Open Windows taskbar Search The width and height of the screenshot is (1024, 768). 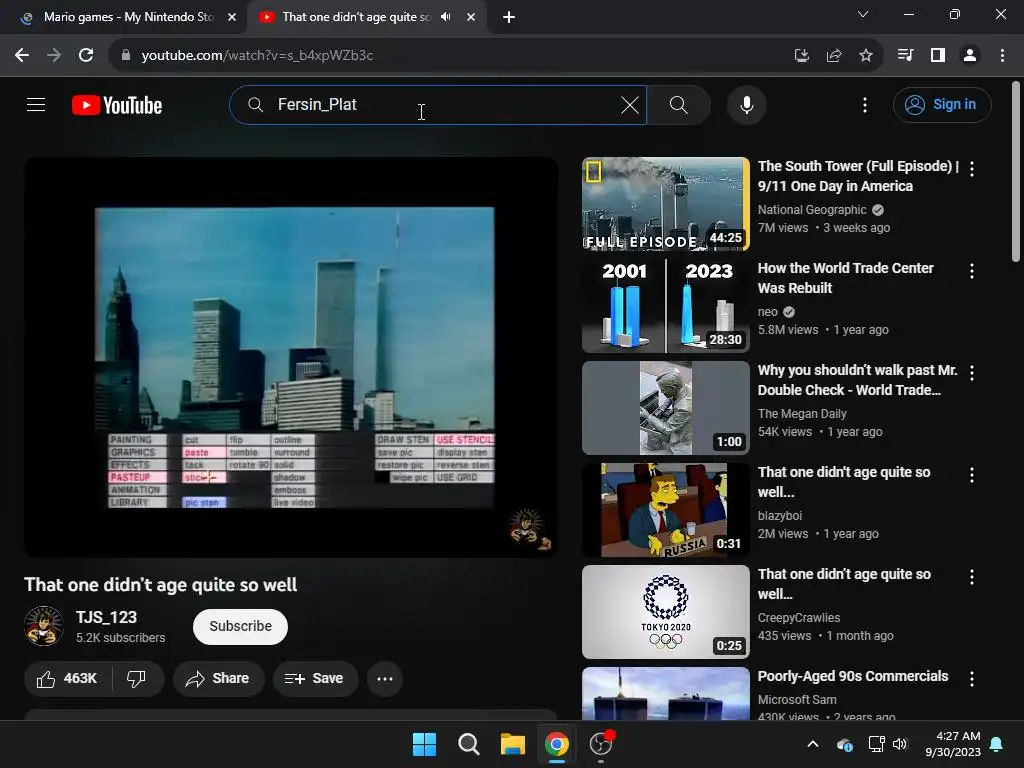coord(468,744)
